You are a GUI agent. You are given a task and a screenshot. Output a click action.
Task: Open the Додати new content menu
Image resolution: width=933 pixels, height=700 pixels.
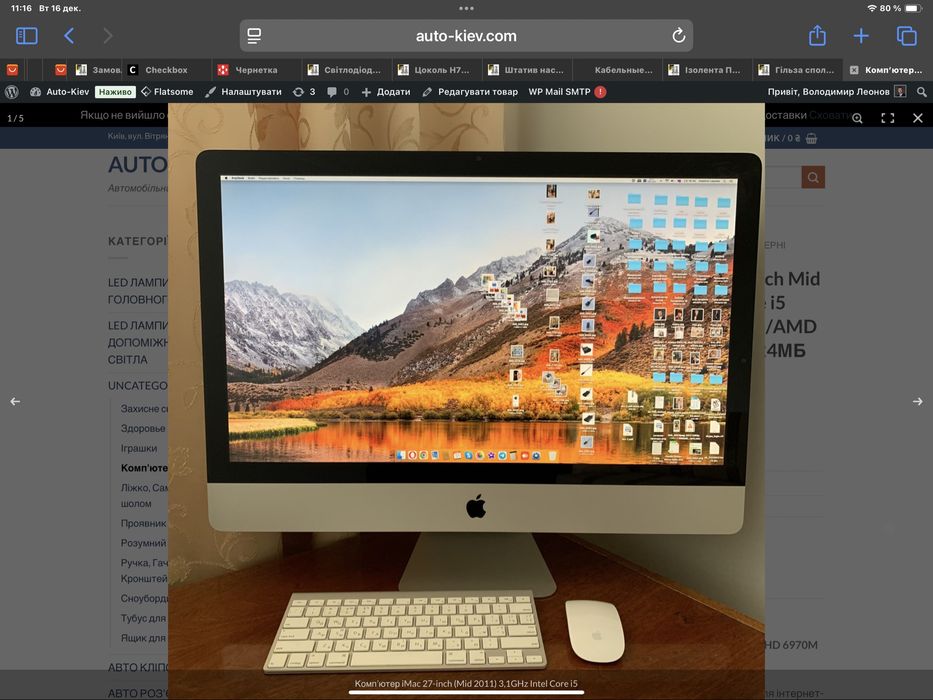pyautogui.click(x=386, y=92)
